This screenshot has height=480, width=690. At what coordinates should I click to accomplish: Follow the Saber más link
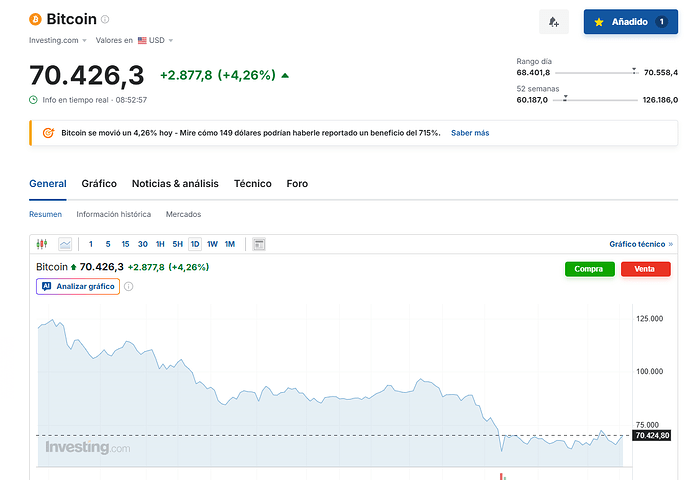pyautogui.click(x=470, y=133)
